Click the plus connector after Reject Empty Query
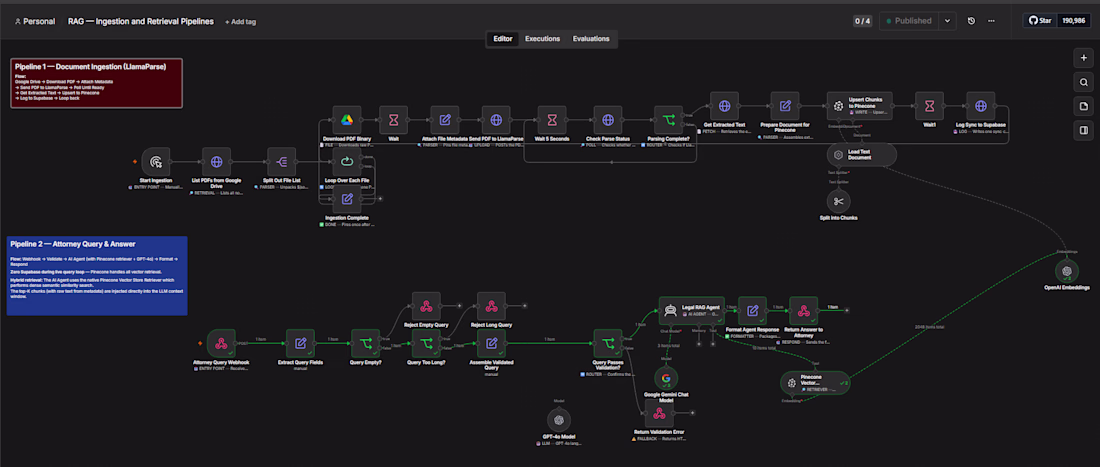Screen dimensions: 1100x467 [460, 306]
